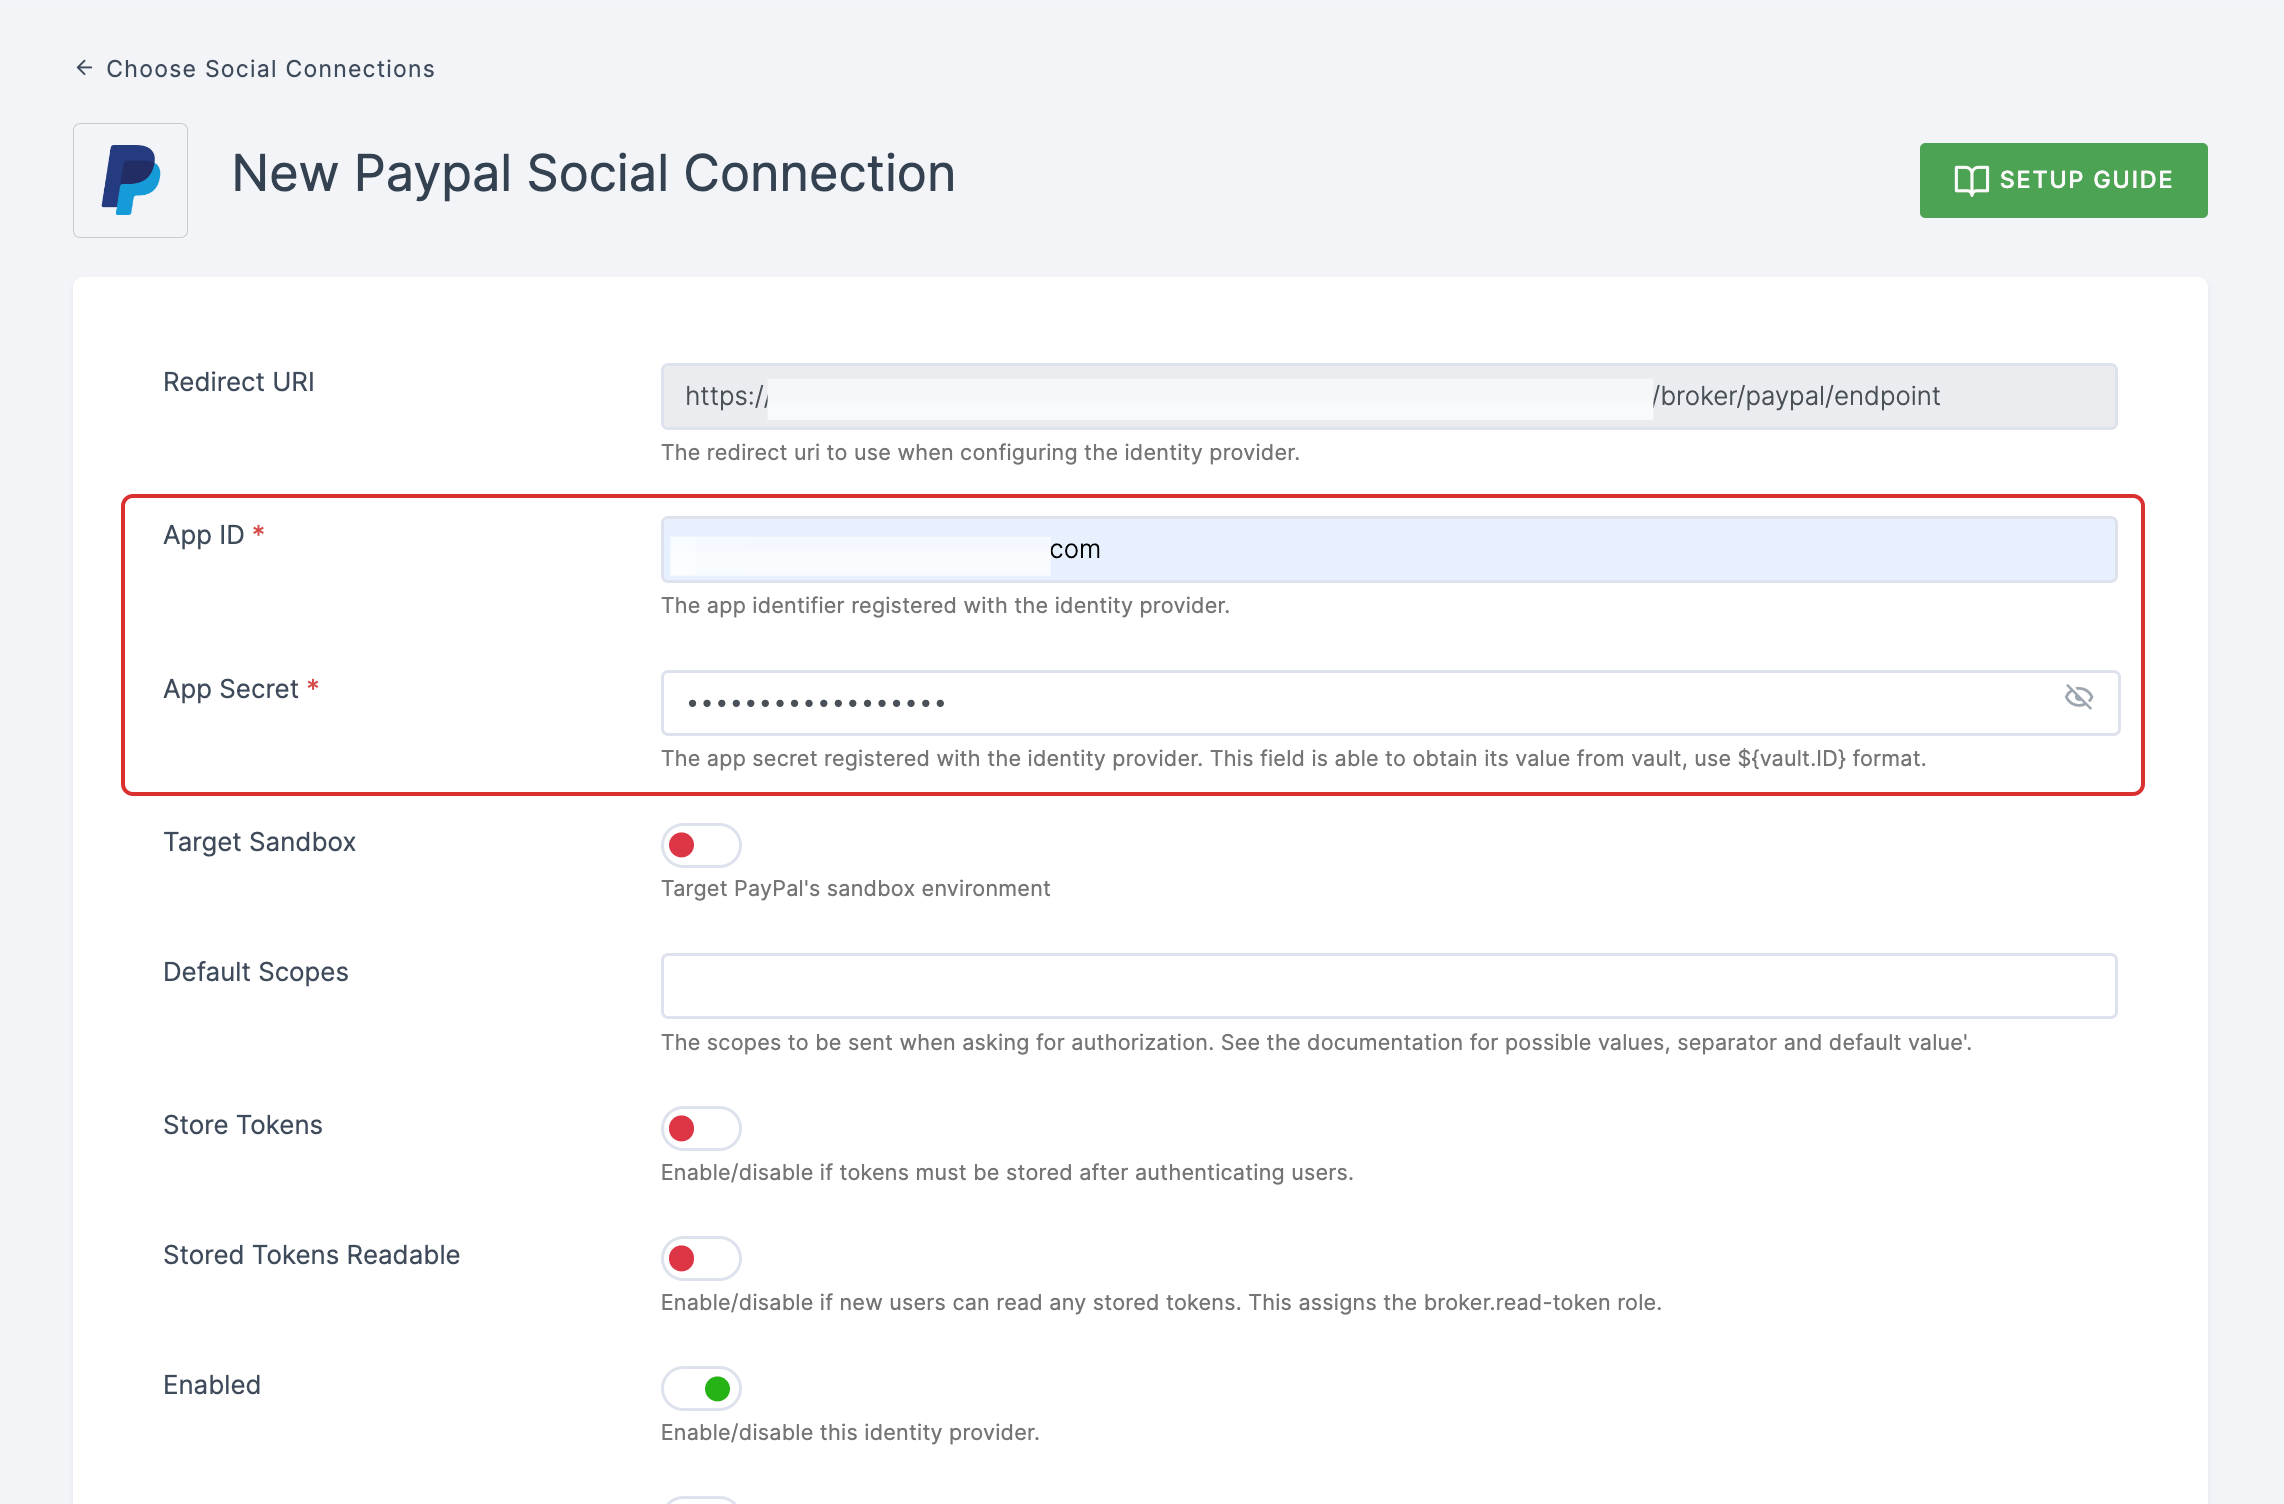Screen dimensions: 2284x1504
Task: Click 'The scopes to be sent' description
Action: coord(1316,1042)
